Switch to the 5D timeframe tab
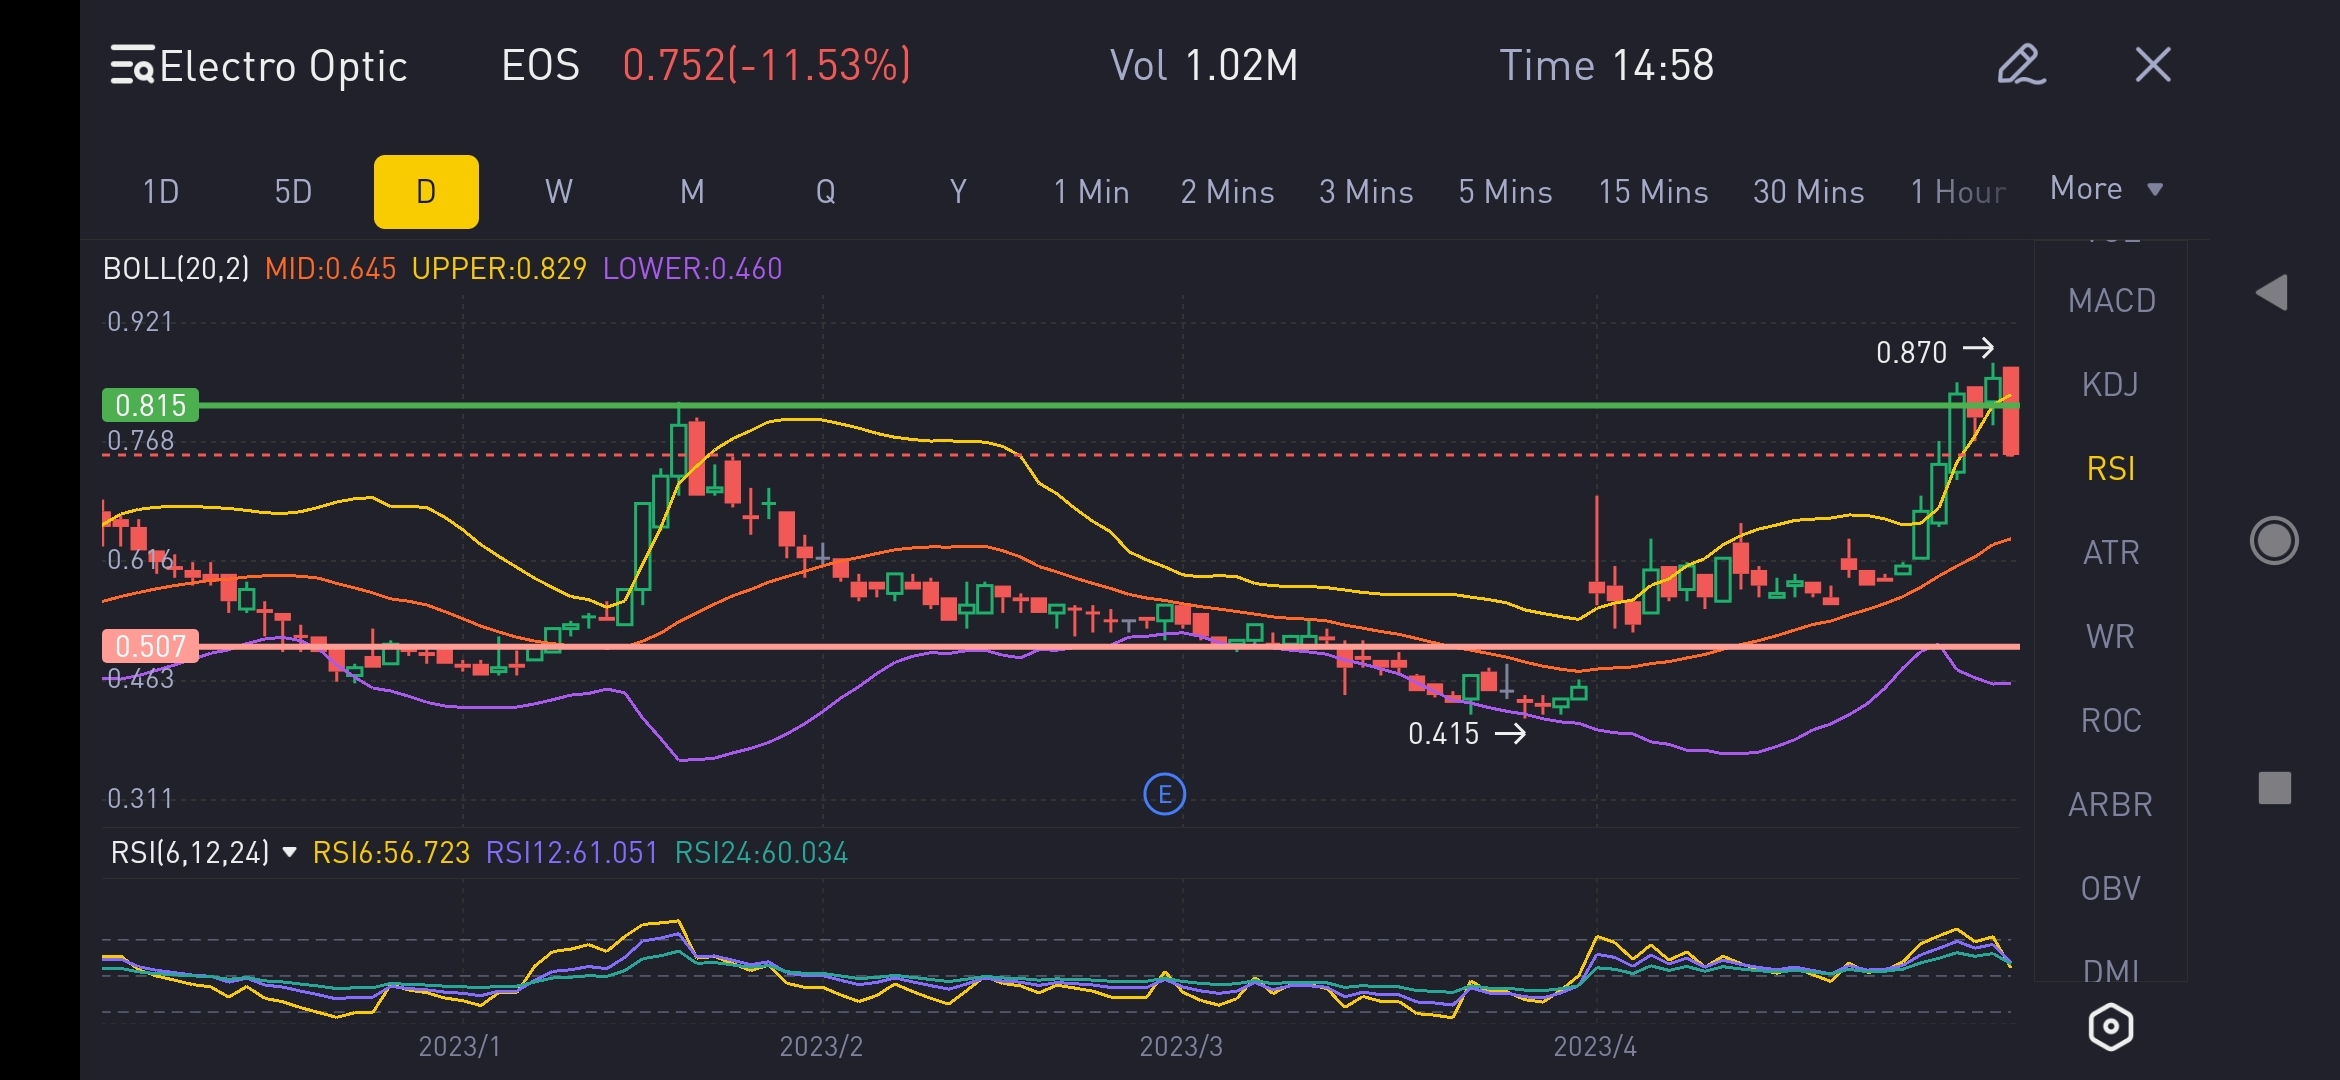This screenshot has height=1080, width=2340. (x=293, y=192)
